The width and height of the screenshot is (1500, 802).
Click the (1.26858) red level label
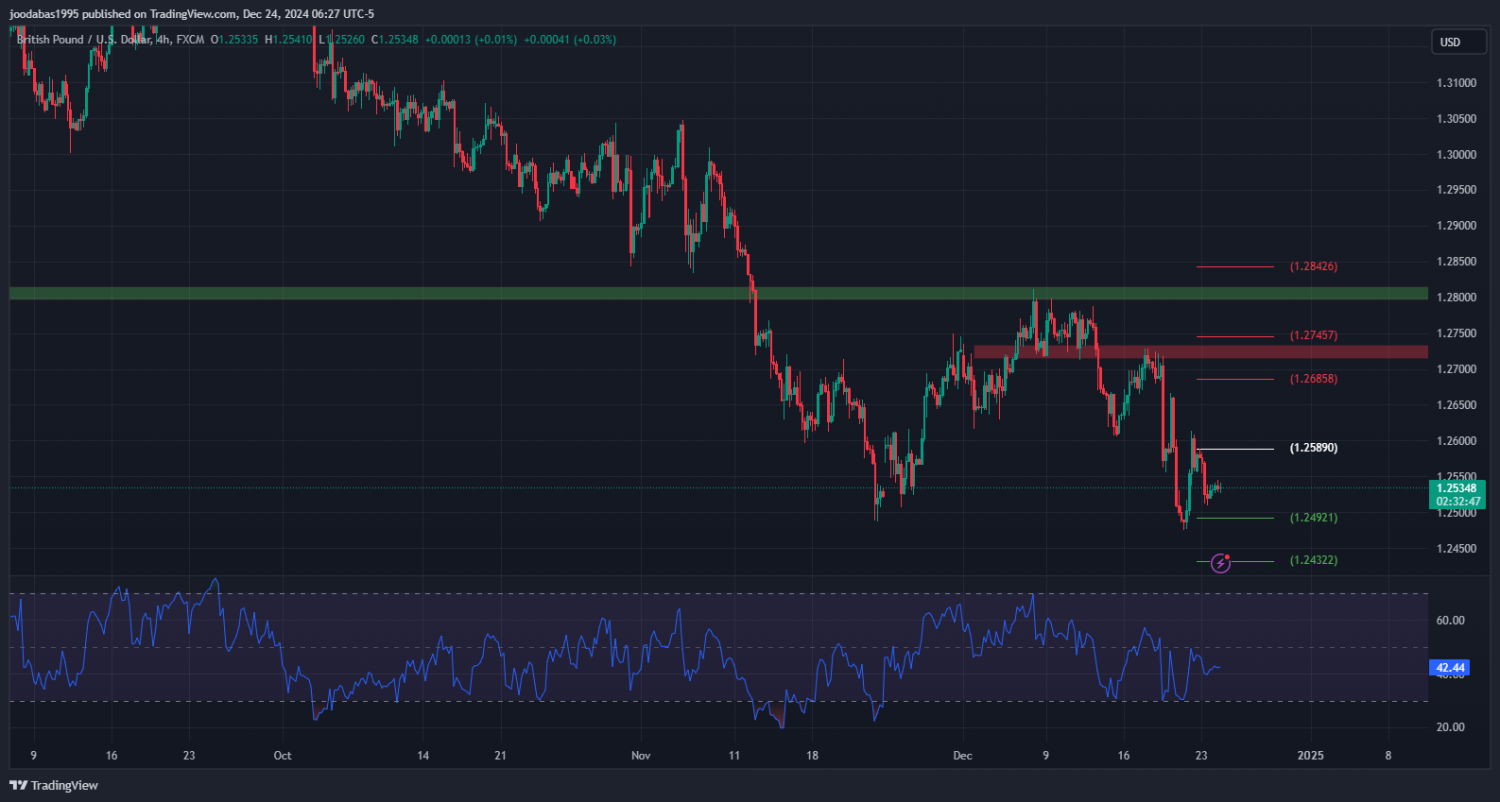1313,379
